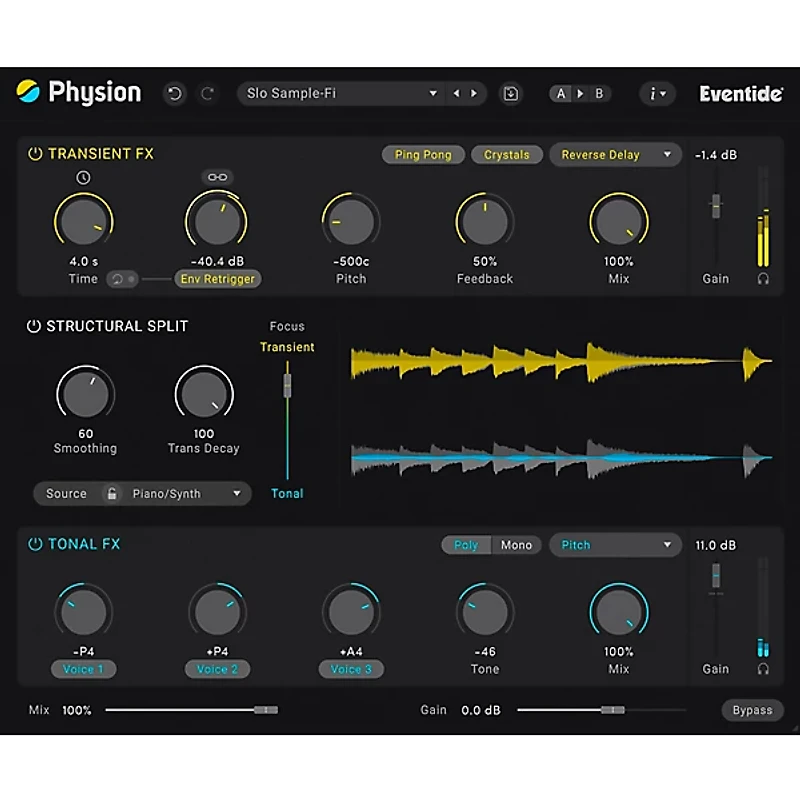This screenshot has height=800, width=800.
Task: Click the Crystals button
Action: pos(507,155)
